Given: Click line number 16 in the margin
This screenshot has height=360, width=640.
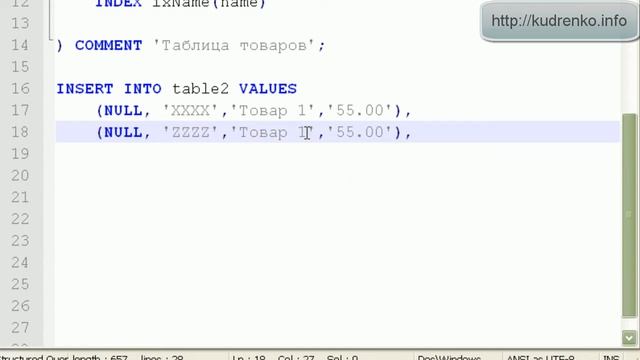Looking at the screenshot, I should click(20, 89).
